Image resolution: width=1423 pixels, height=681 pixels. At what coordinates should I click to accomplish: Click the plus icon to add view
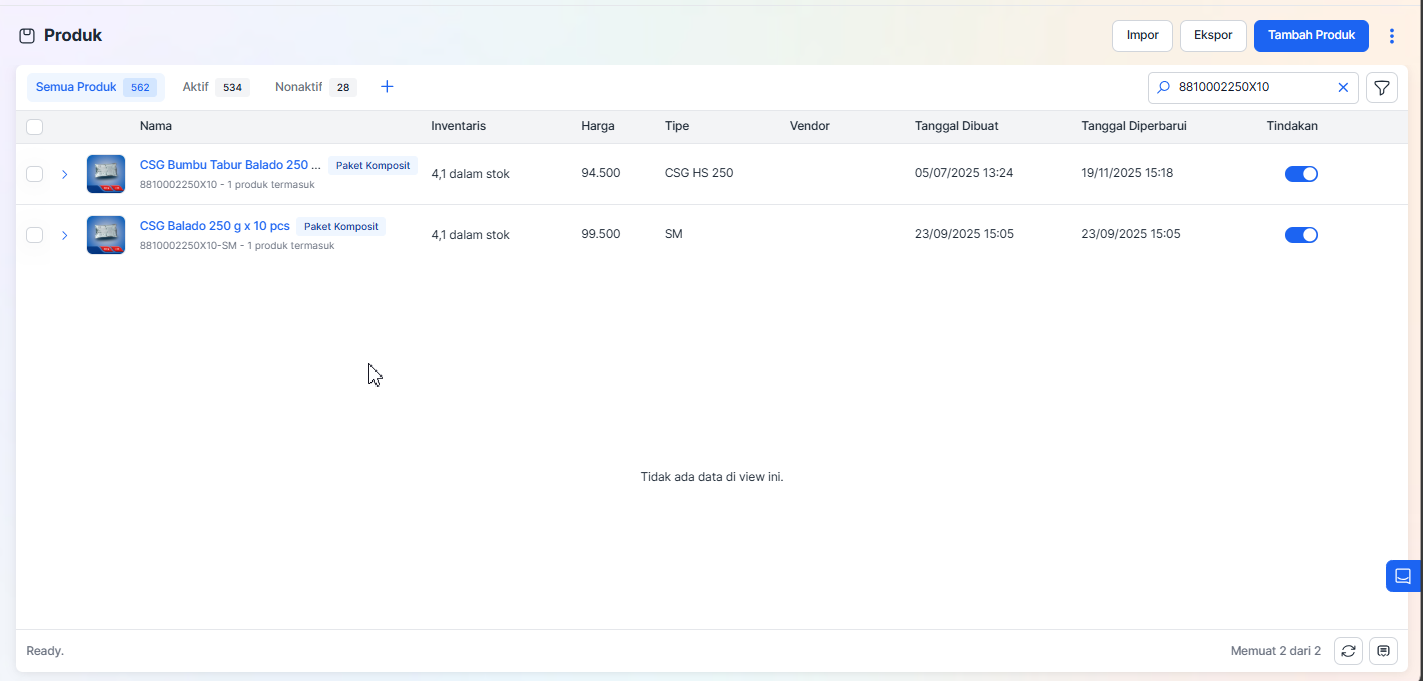tap(387, 87)
